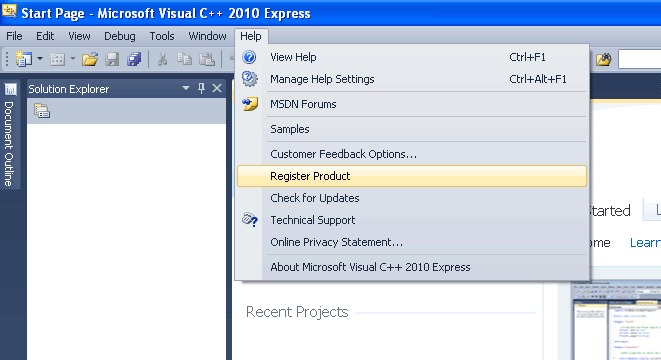Click the Add New Item toolbar icon
Image resolution: width=661 pixels, height=360 pixels.
click(x=57, y=59)
